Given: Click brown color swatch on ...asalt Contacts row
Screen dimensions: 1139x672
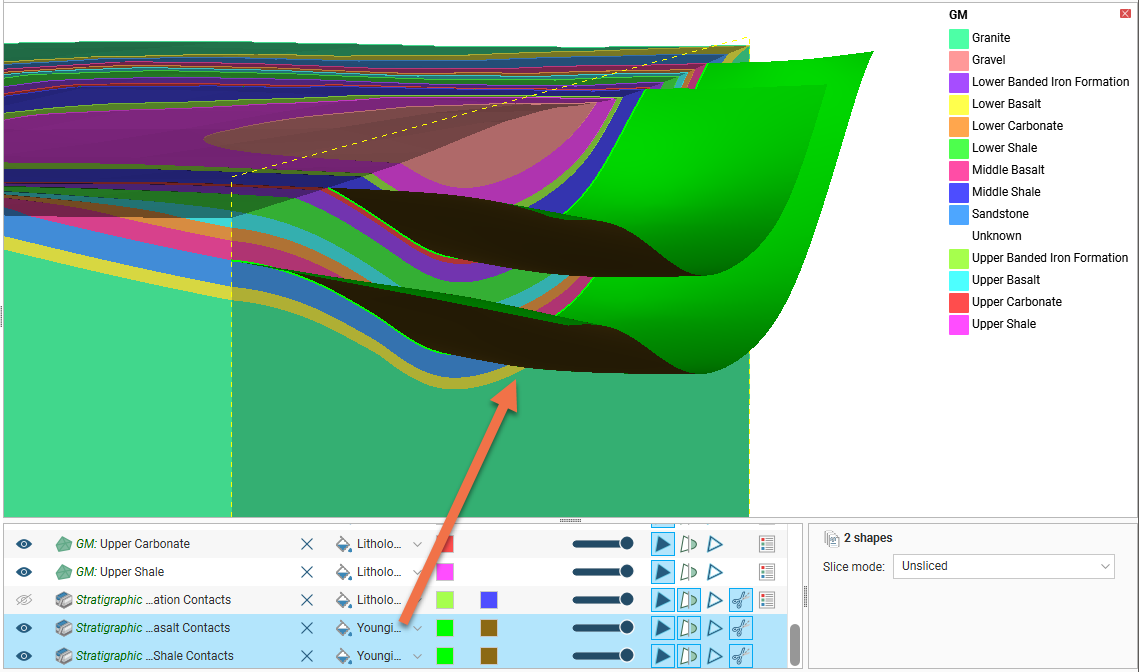Looking at the screenshot, I should [489, 628].
